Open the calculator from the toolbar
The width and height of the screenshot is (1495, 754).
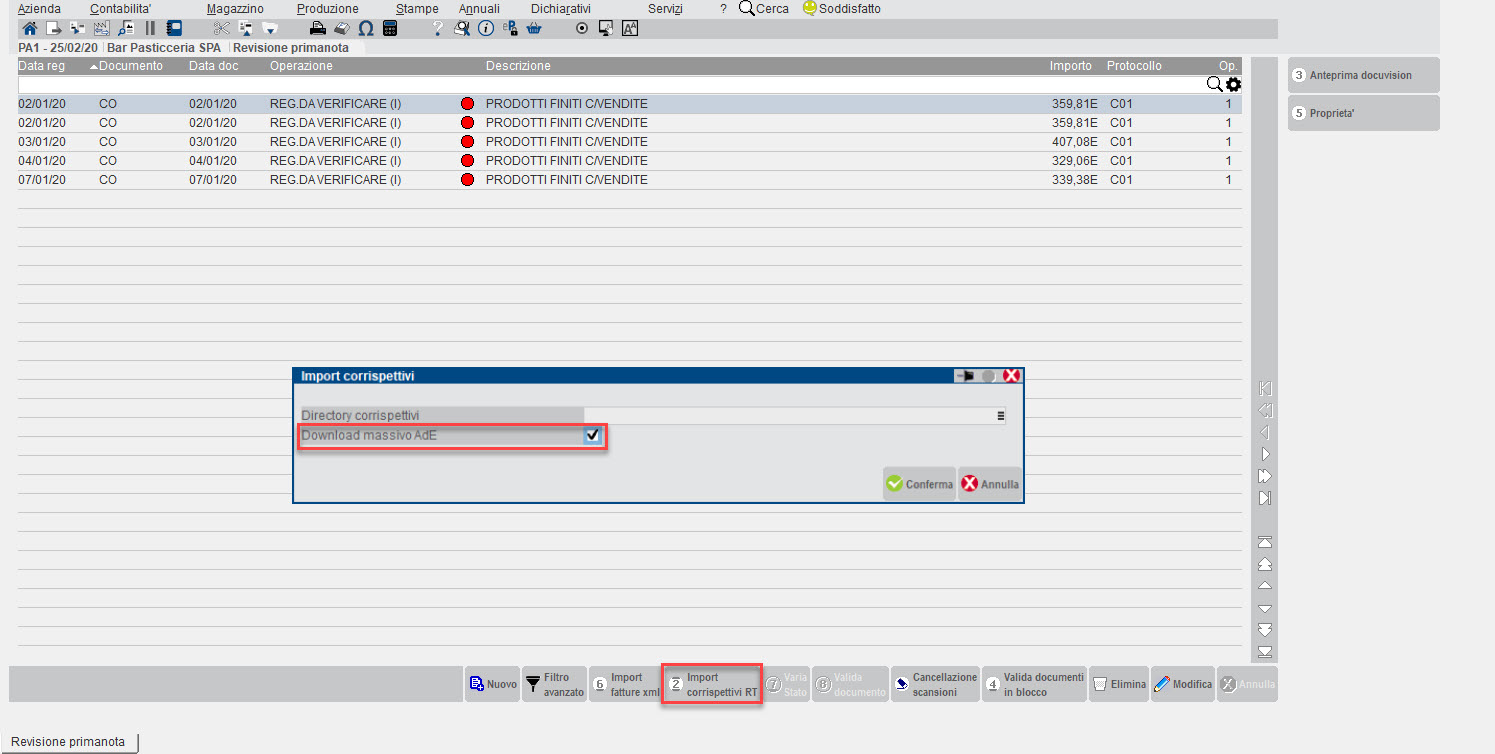click(390, 28)
